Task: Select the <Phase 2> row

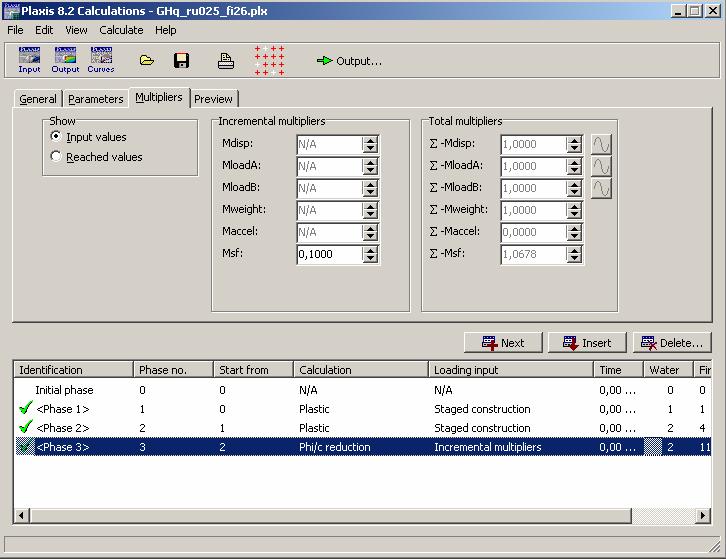Action: click(363, 428)
